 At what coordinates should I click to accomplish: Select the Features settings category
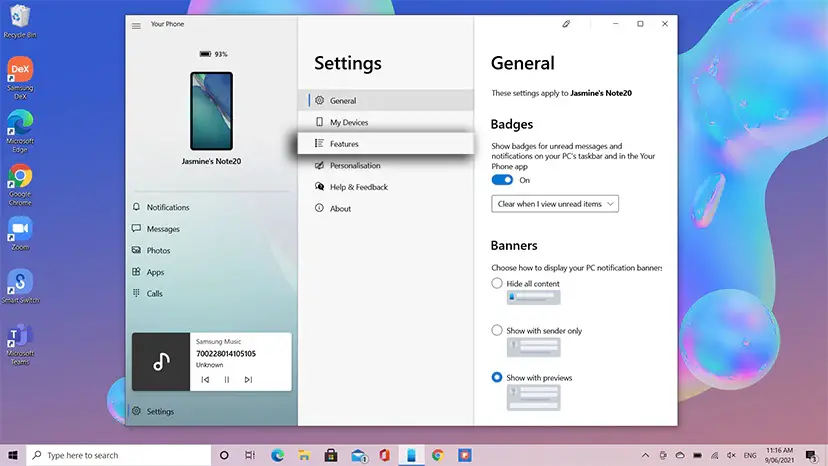(385, 144)
